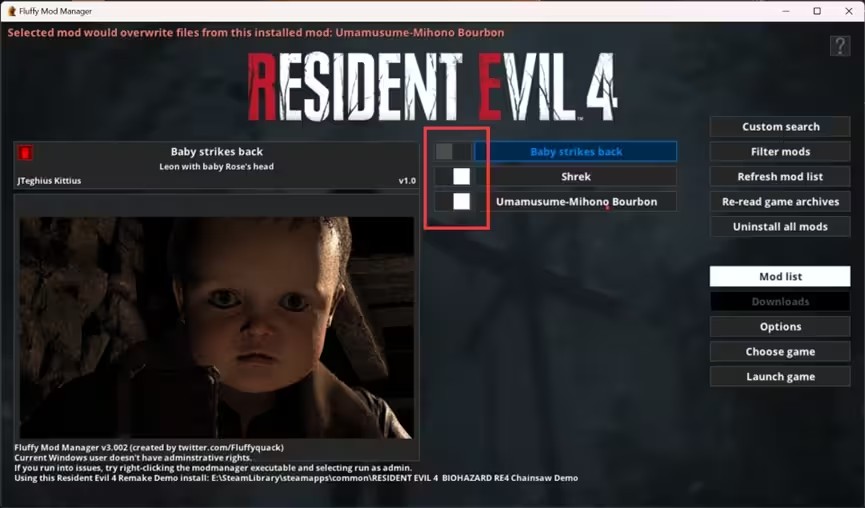
Task: Click Launch game
Action: (x=780, y=377)
